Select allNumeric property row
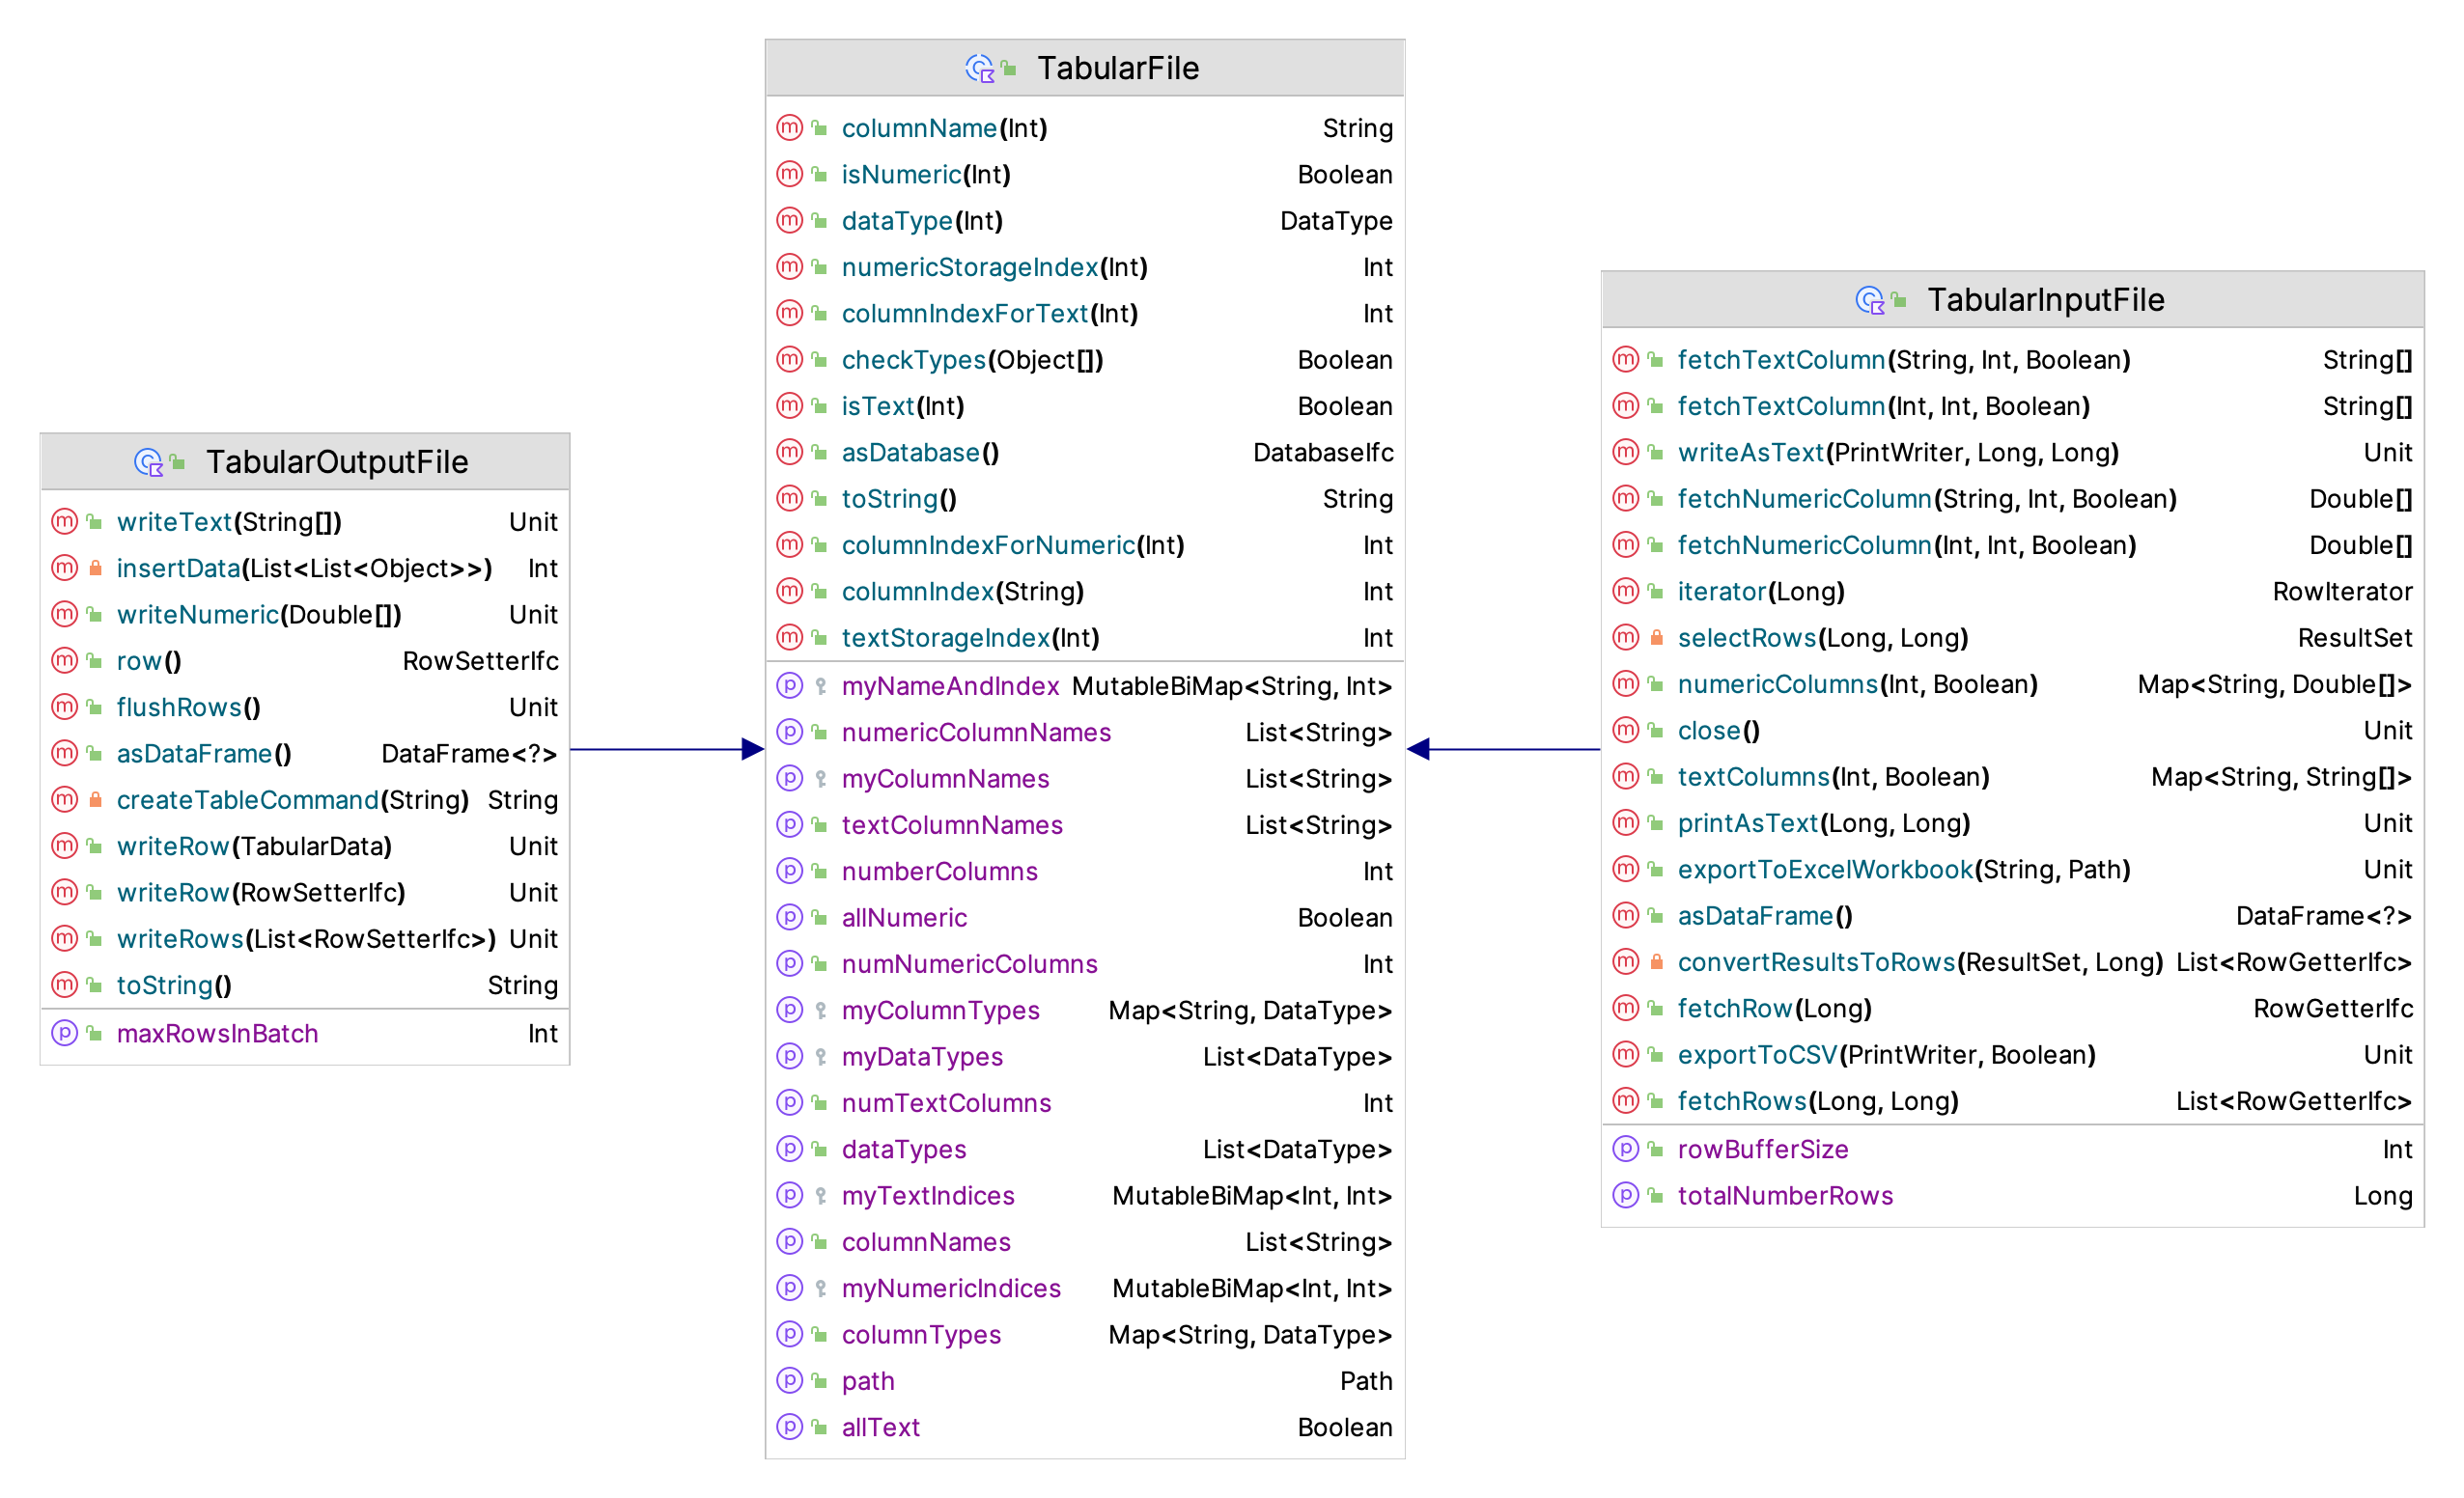The image size is (2464, 1498). pos(1085,917)
